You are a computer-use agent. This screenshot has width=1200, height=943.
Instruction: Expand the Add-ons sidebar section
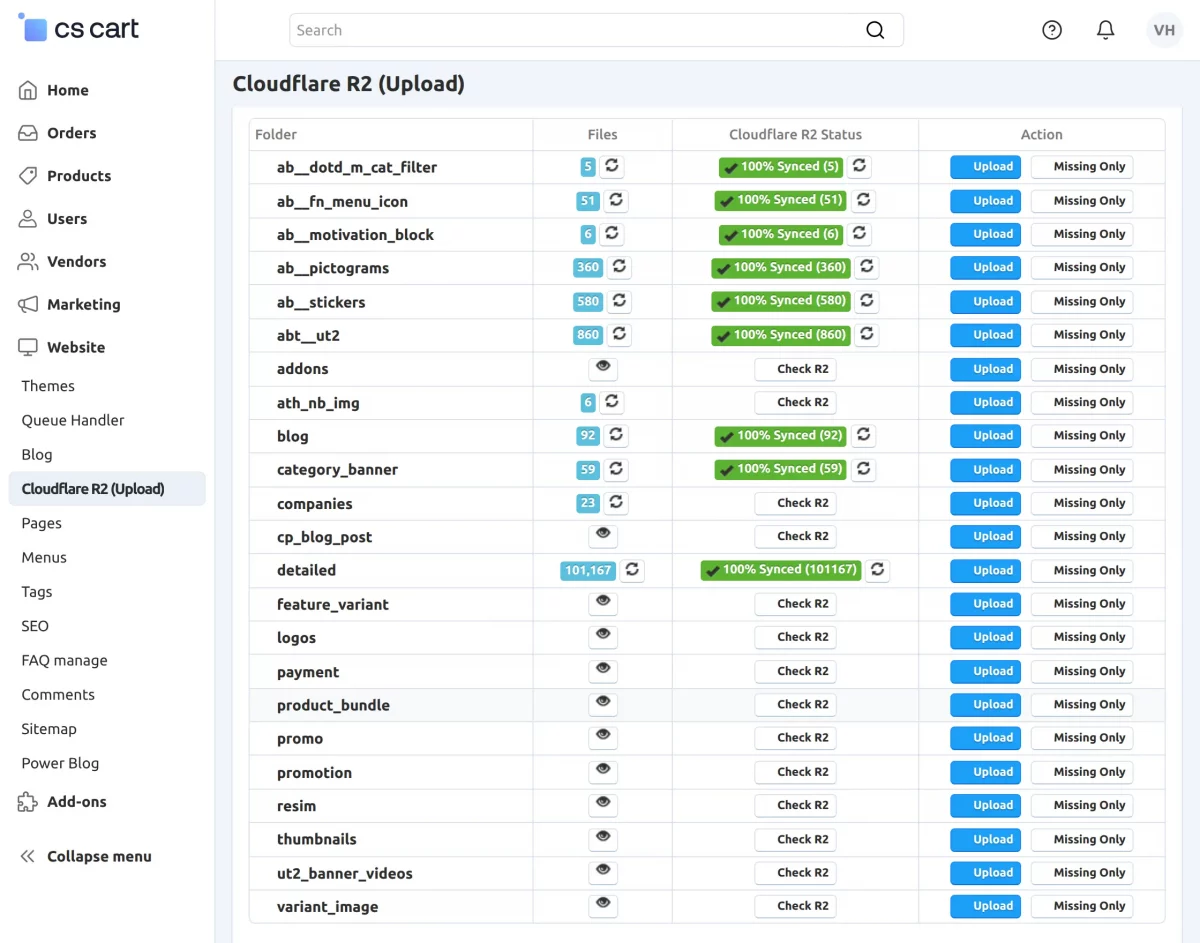coord(62,801)
